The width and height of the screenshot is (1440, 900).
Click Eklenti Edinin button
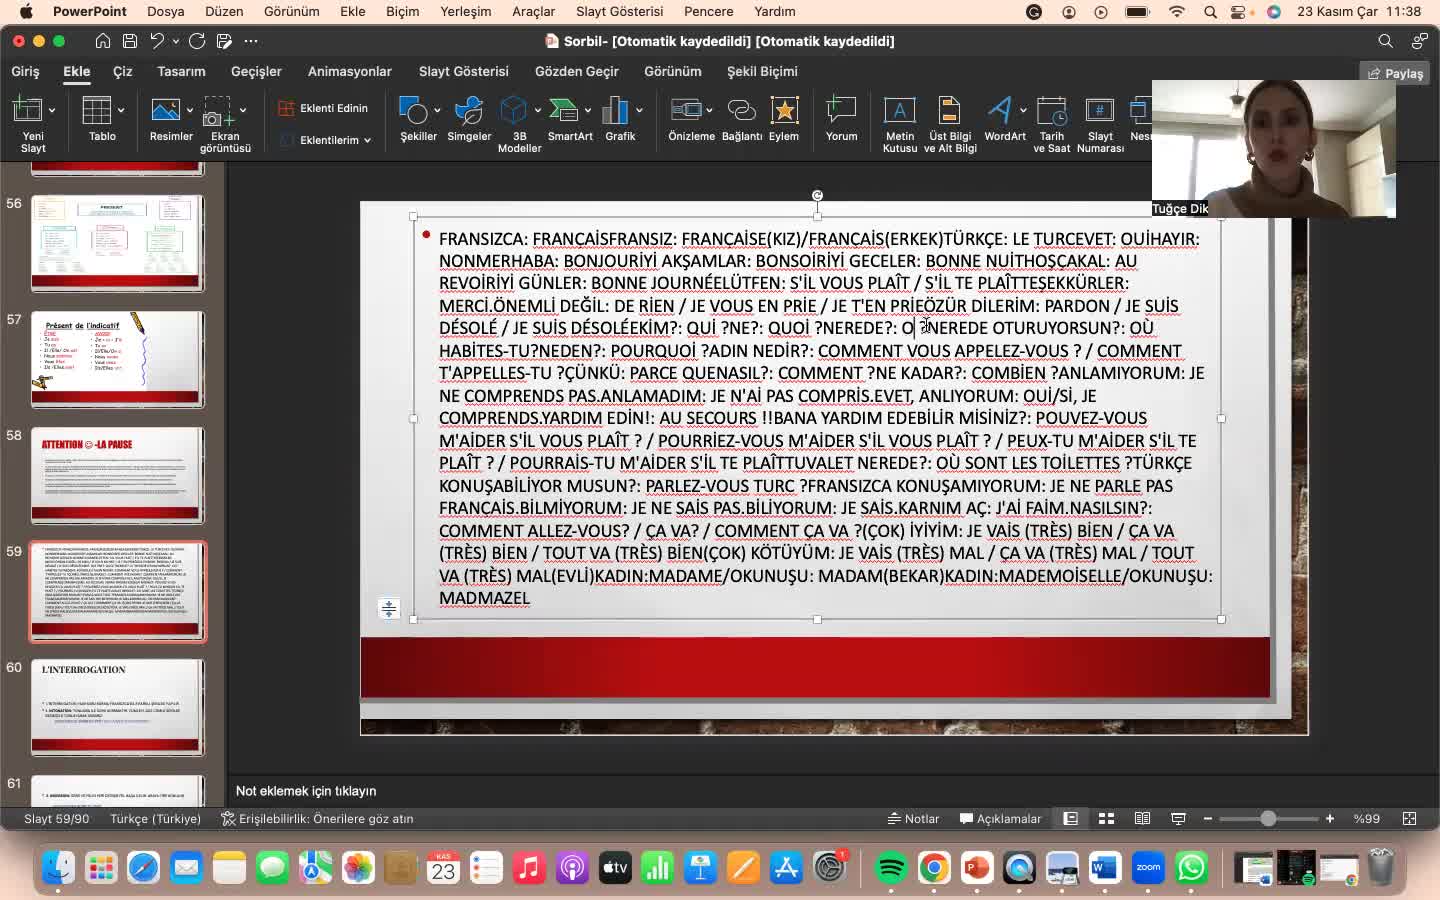click(323, 108)
